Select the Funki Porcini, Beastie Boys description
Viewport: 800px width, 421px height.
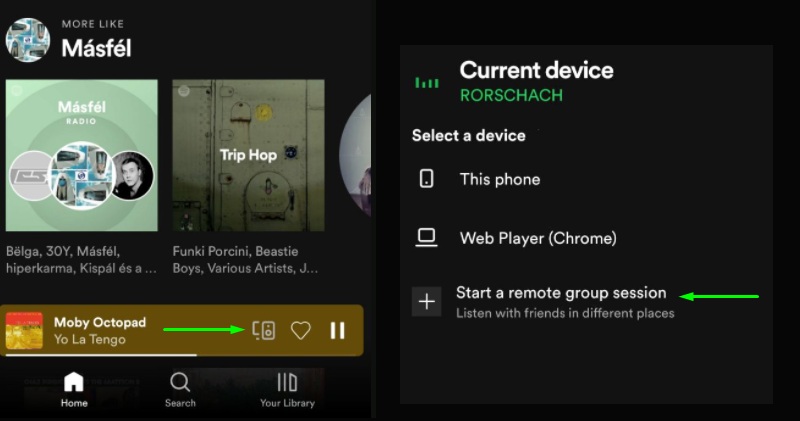pyautogui.click(x=245, y=260)
